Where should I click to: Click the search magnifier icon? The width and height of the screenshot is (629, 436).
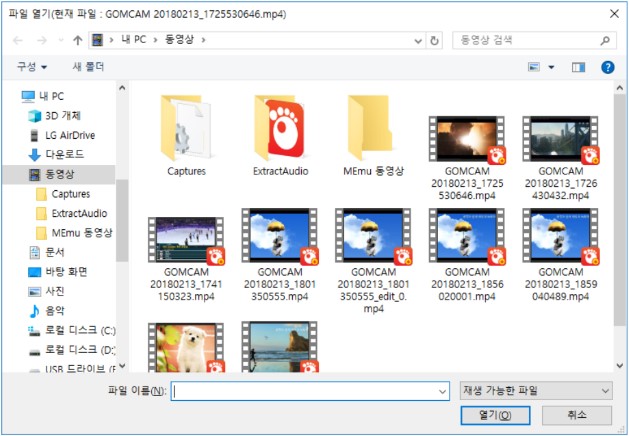tap(605, 41)
